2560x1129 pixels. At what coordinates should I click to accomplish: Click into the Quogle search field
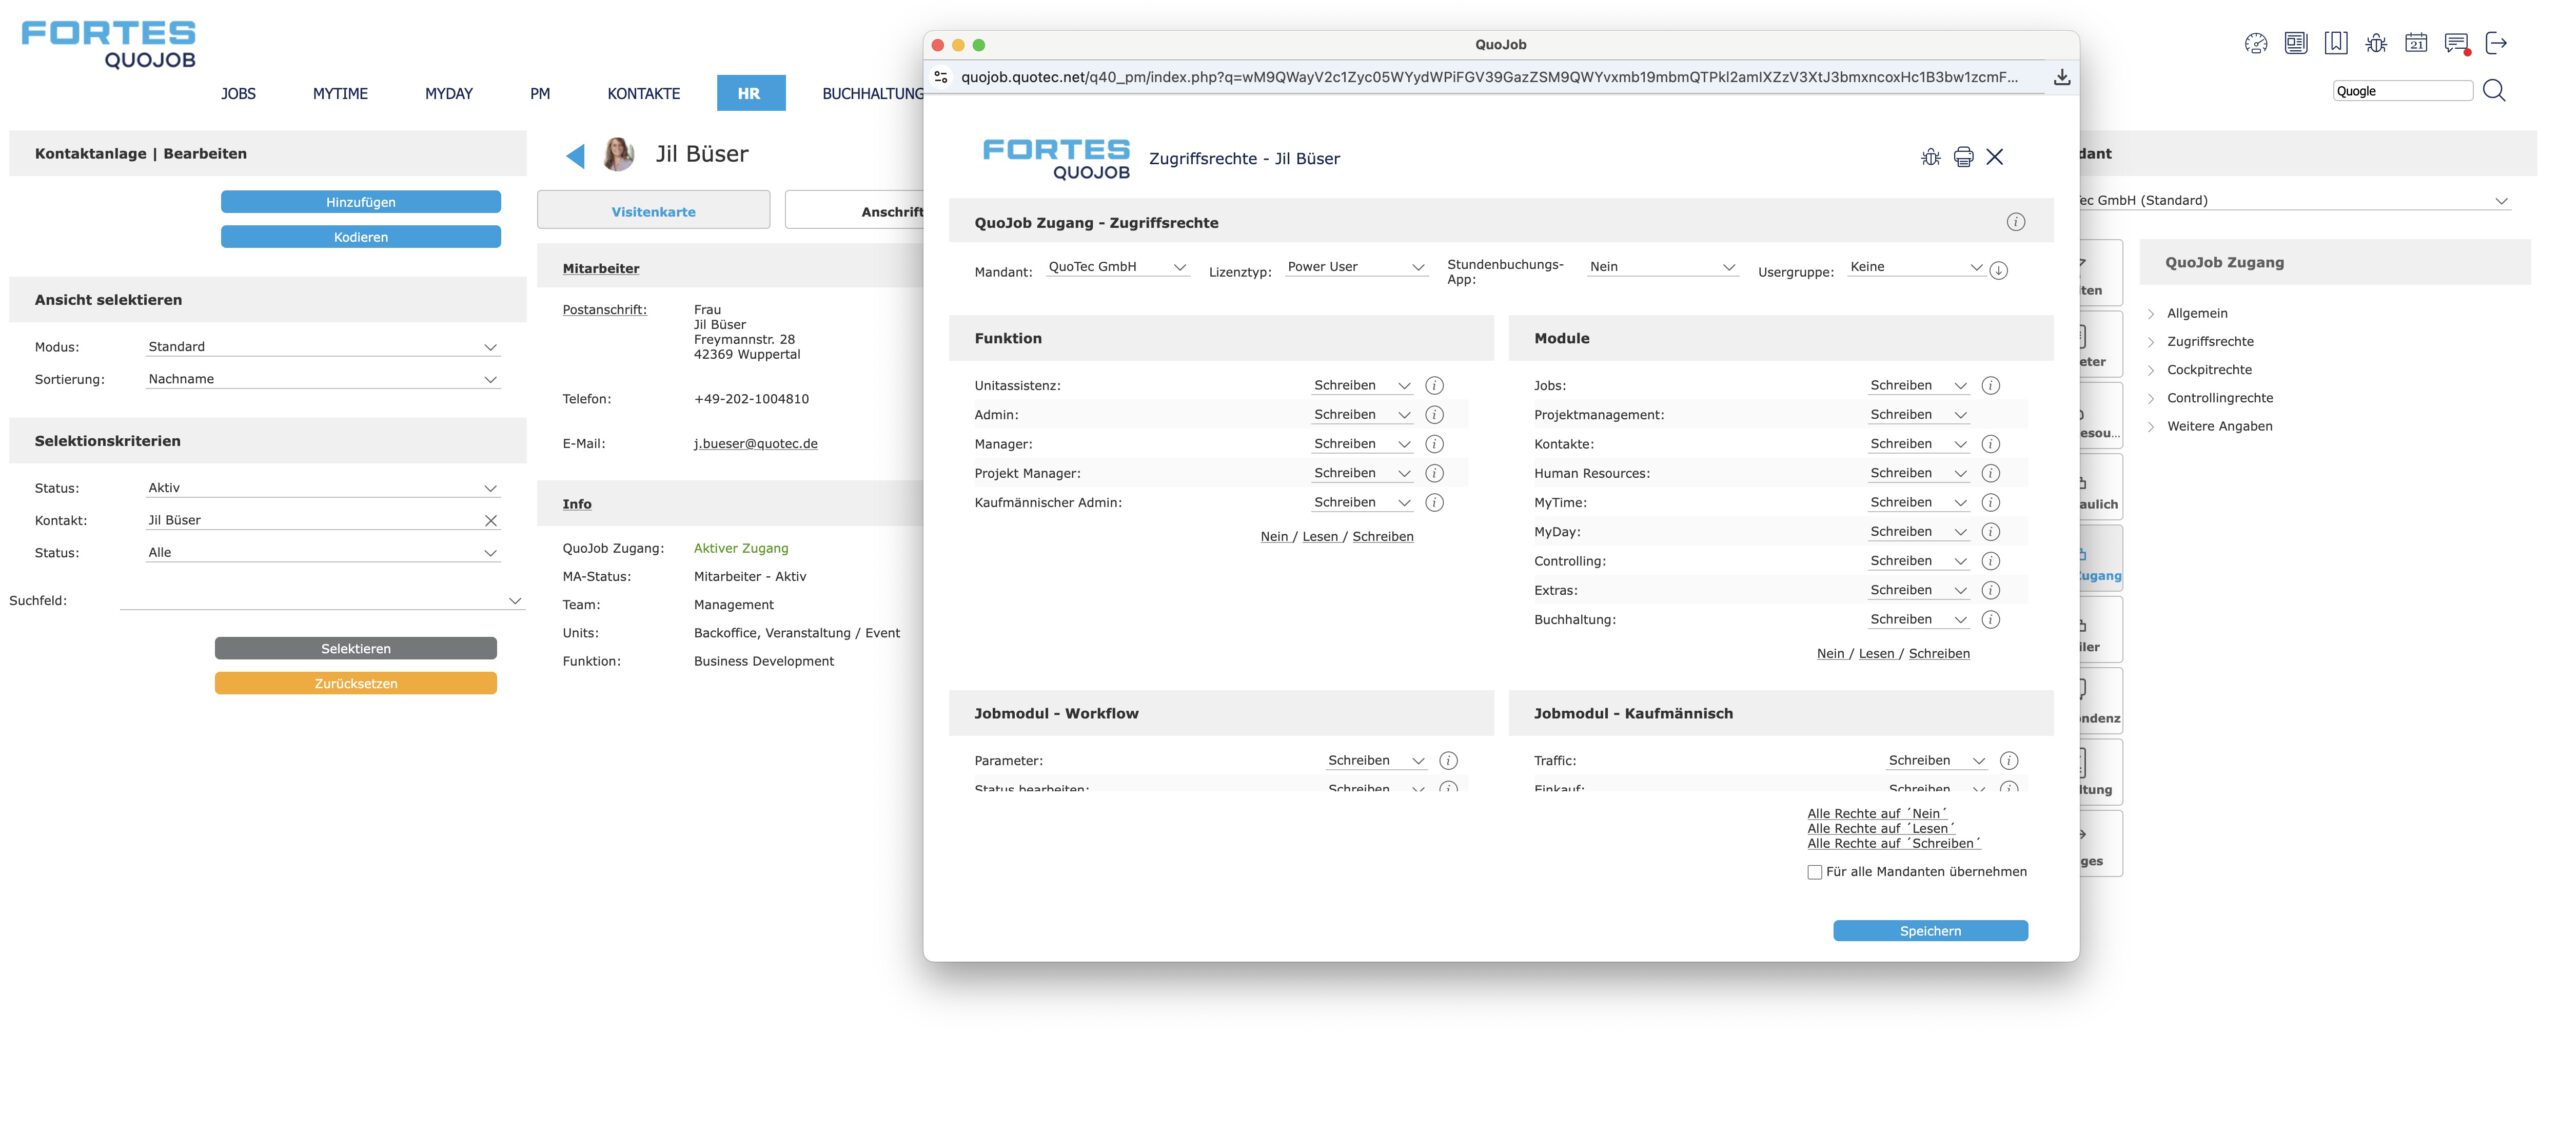coord(2401,91)
